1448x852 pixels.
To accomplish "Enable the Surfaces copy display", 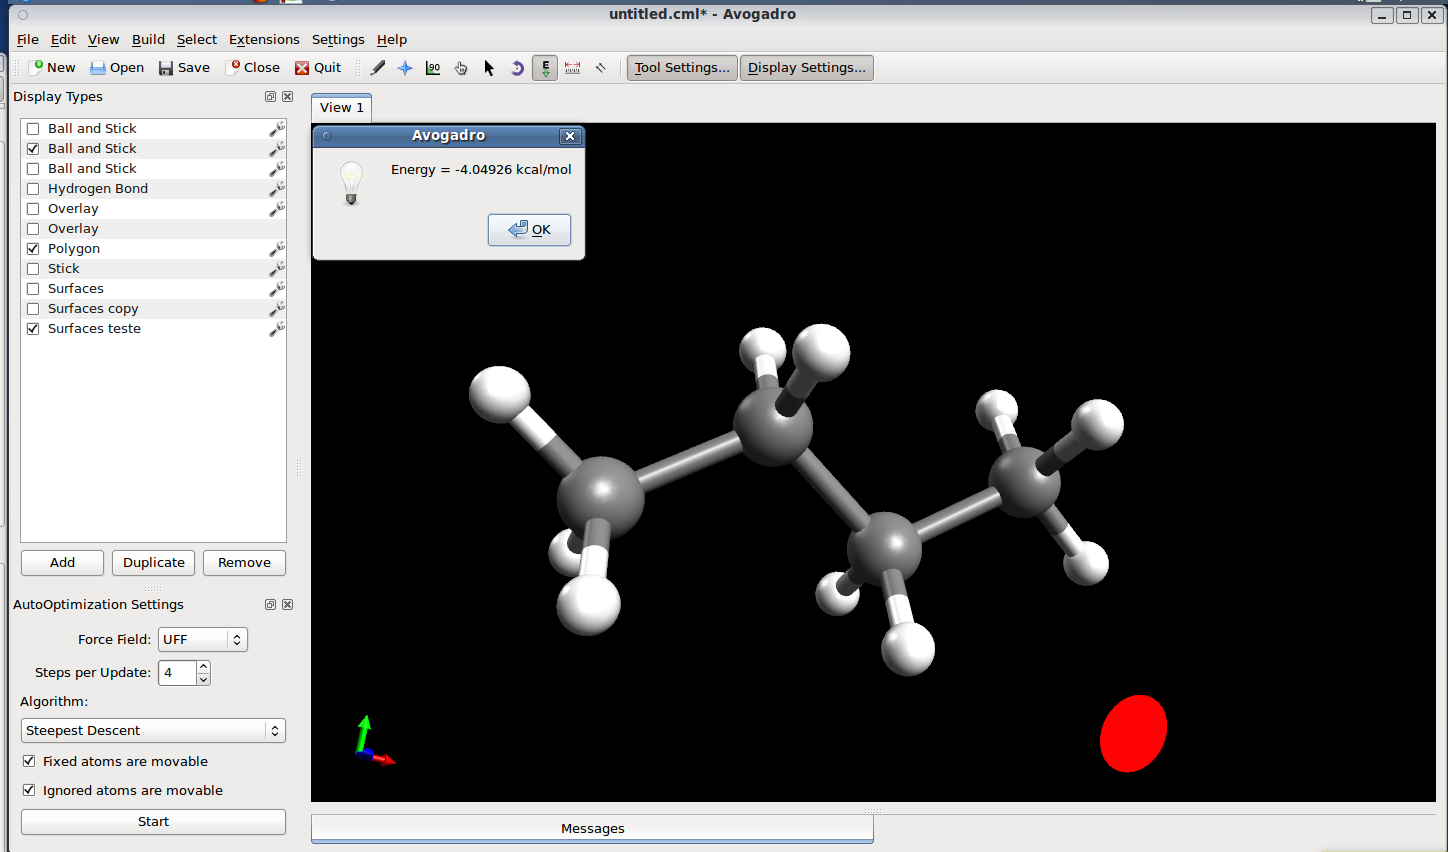I will (x=33, y=309).
